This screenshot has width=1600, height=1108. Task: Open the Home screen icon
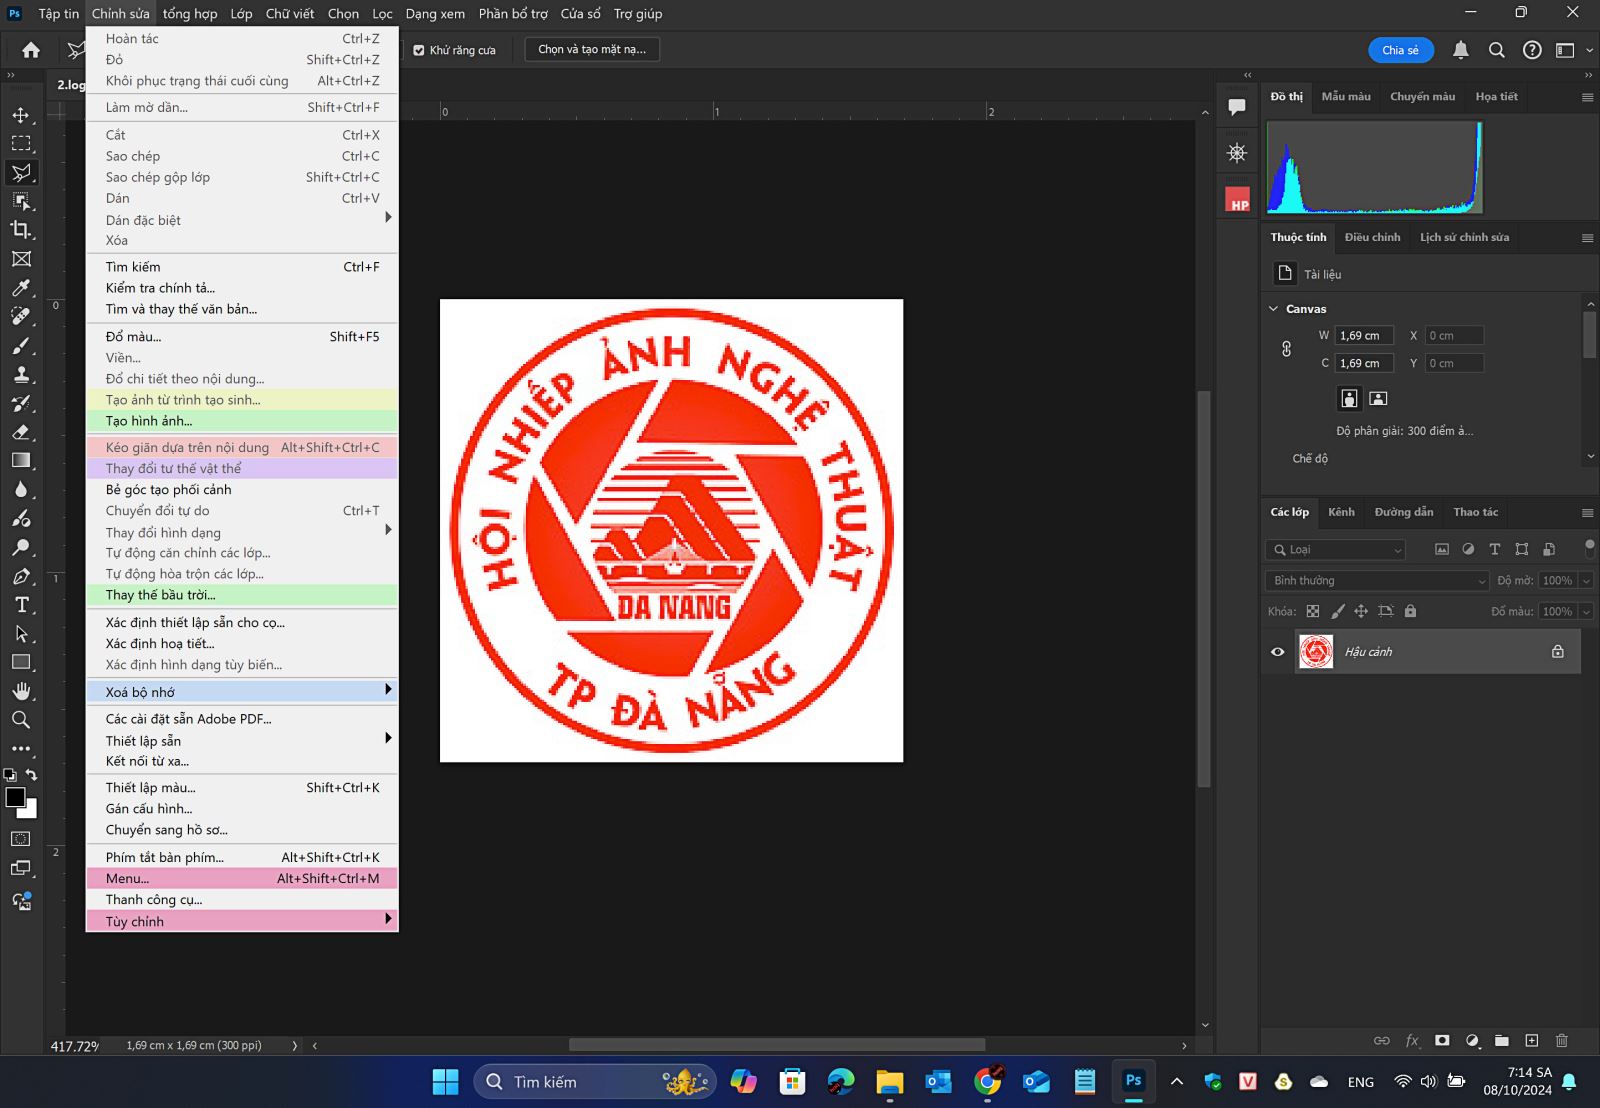[31, 50]
